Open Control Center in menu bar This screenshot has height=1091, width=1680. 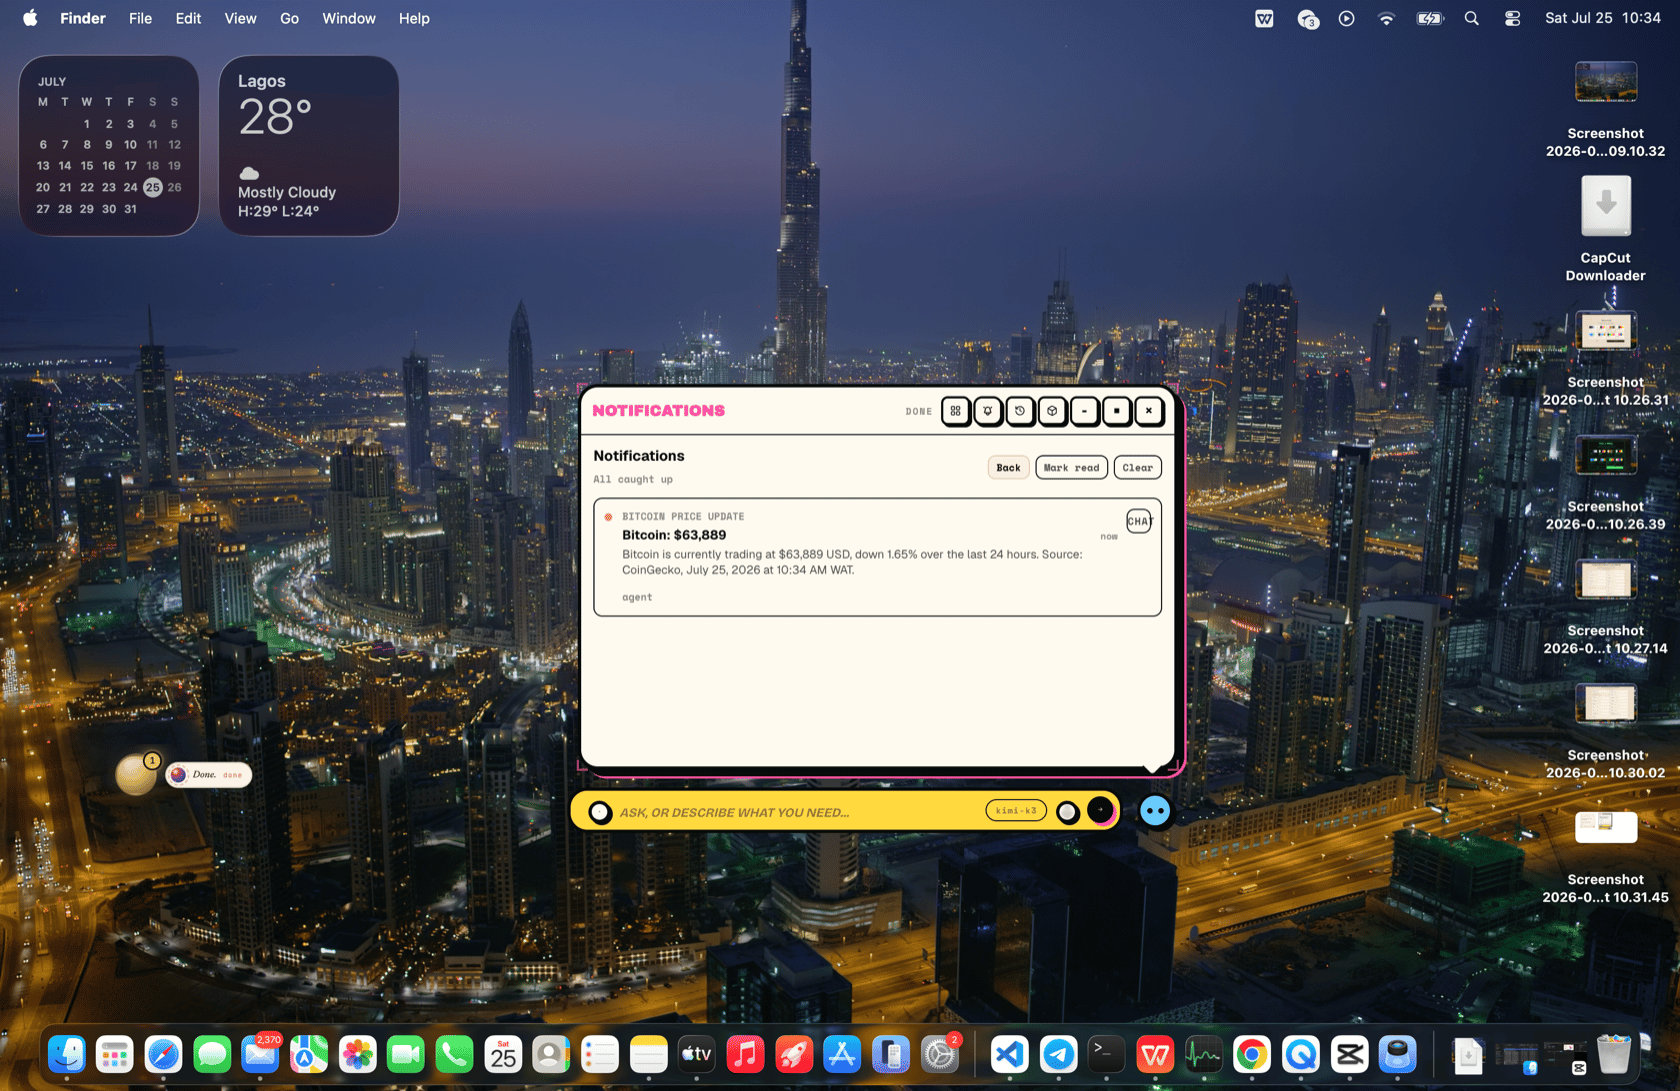coord(1512,18)
